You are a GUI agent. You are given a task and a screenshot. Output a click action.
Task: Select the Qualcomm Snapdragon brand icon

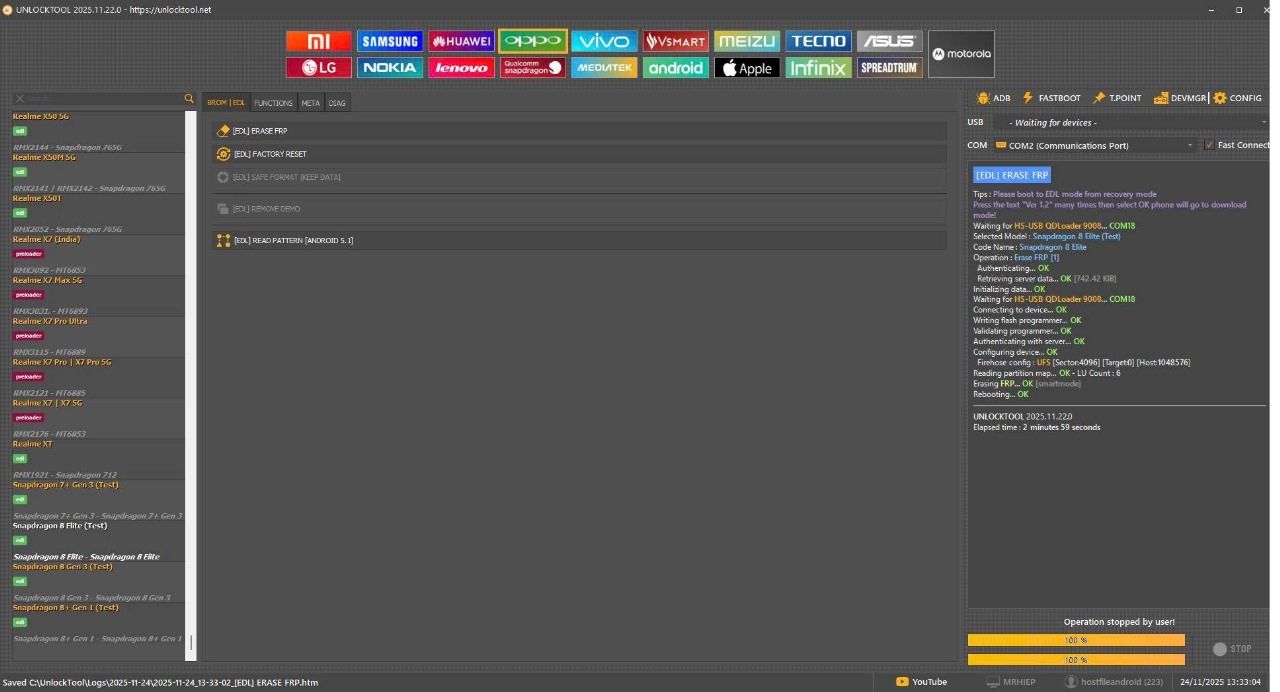[x=532, y=68]
